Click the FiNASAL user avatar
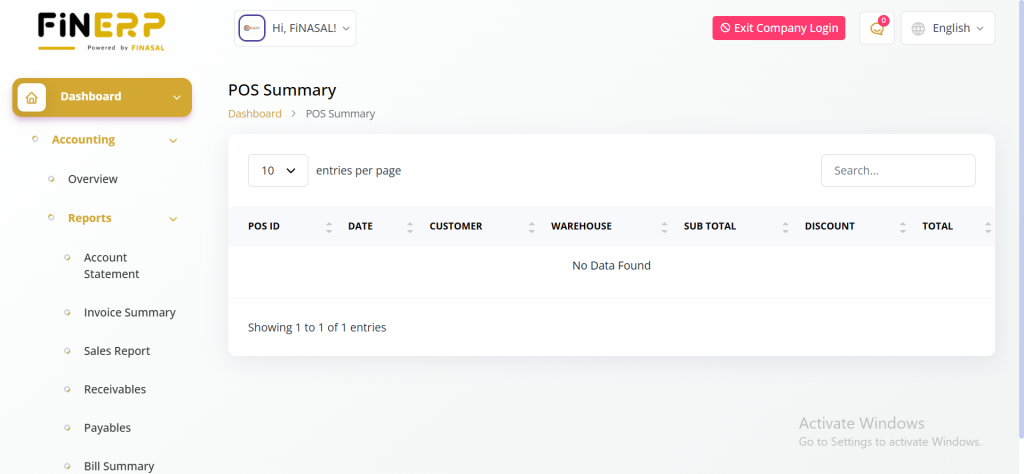 pyautogui.click(x=251, y=28)
